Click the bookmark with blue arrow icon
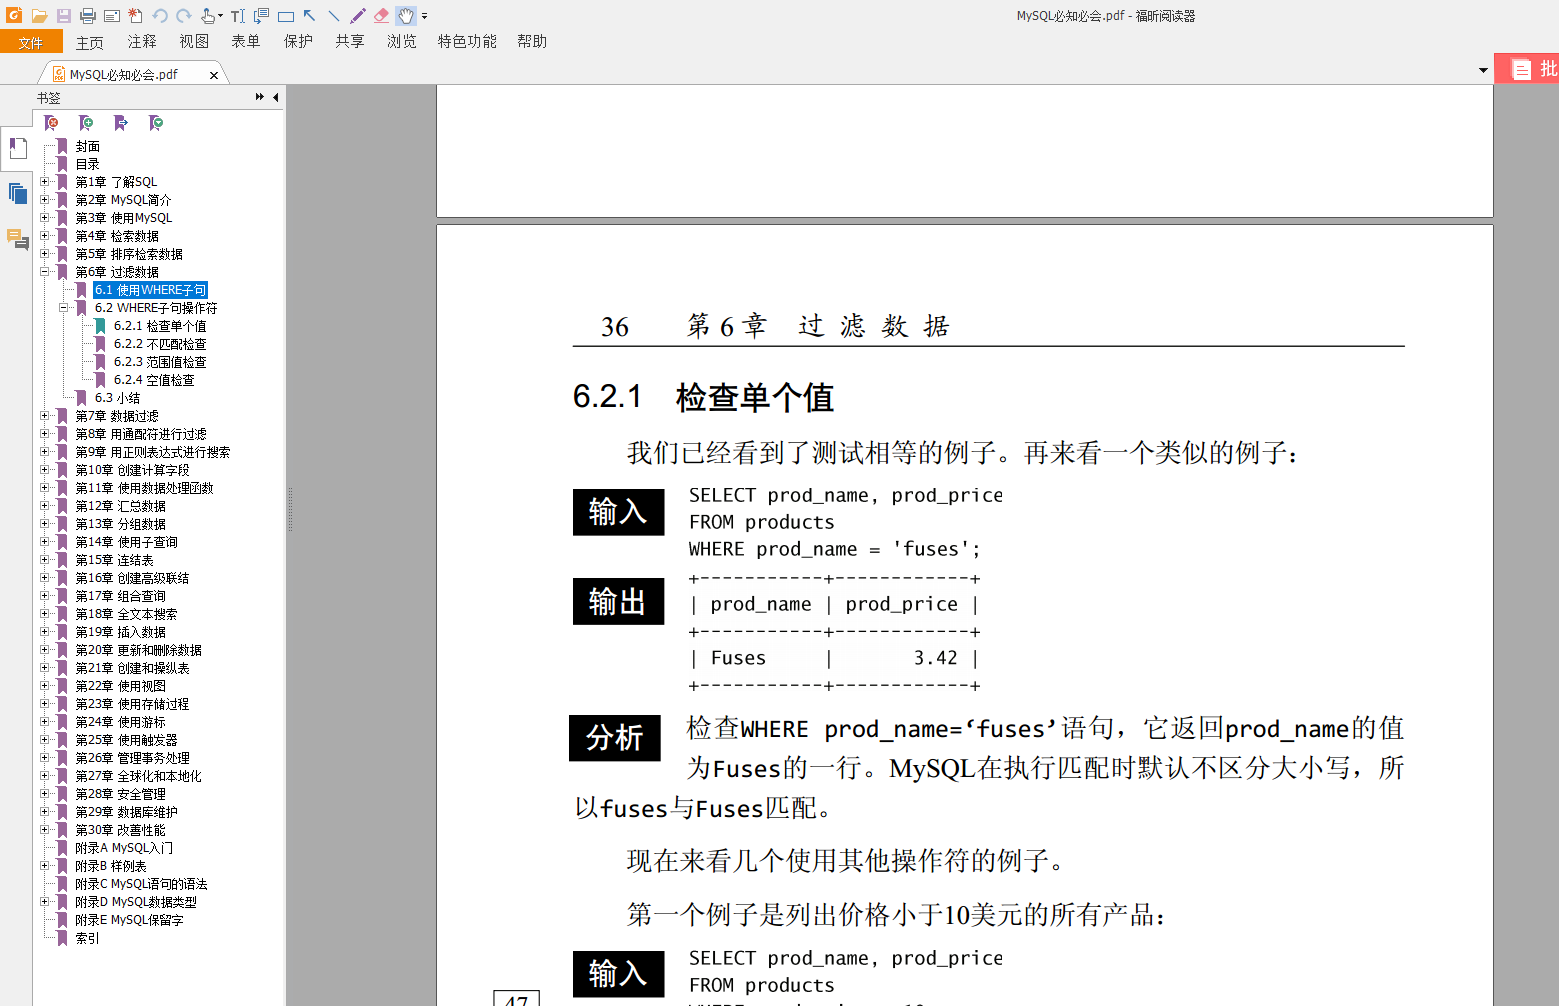 pyautogui.click(x=121, y=123)
